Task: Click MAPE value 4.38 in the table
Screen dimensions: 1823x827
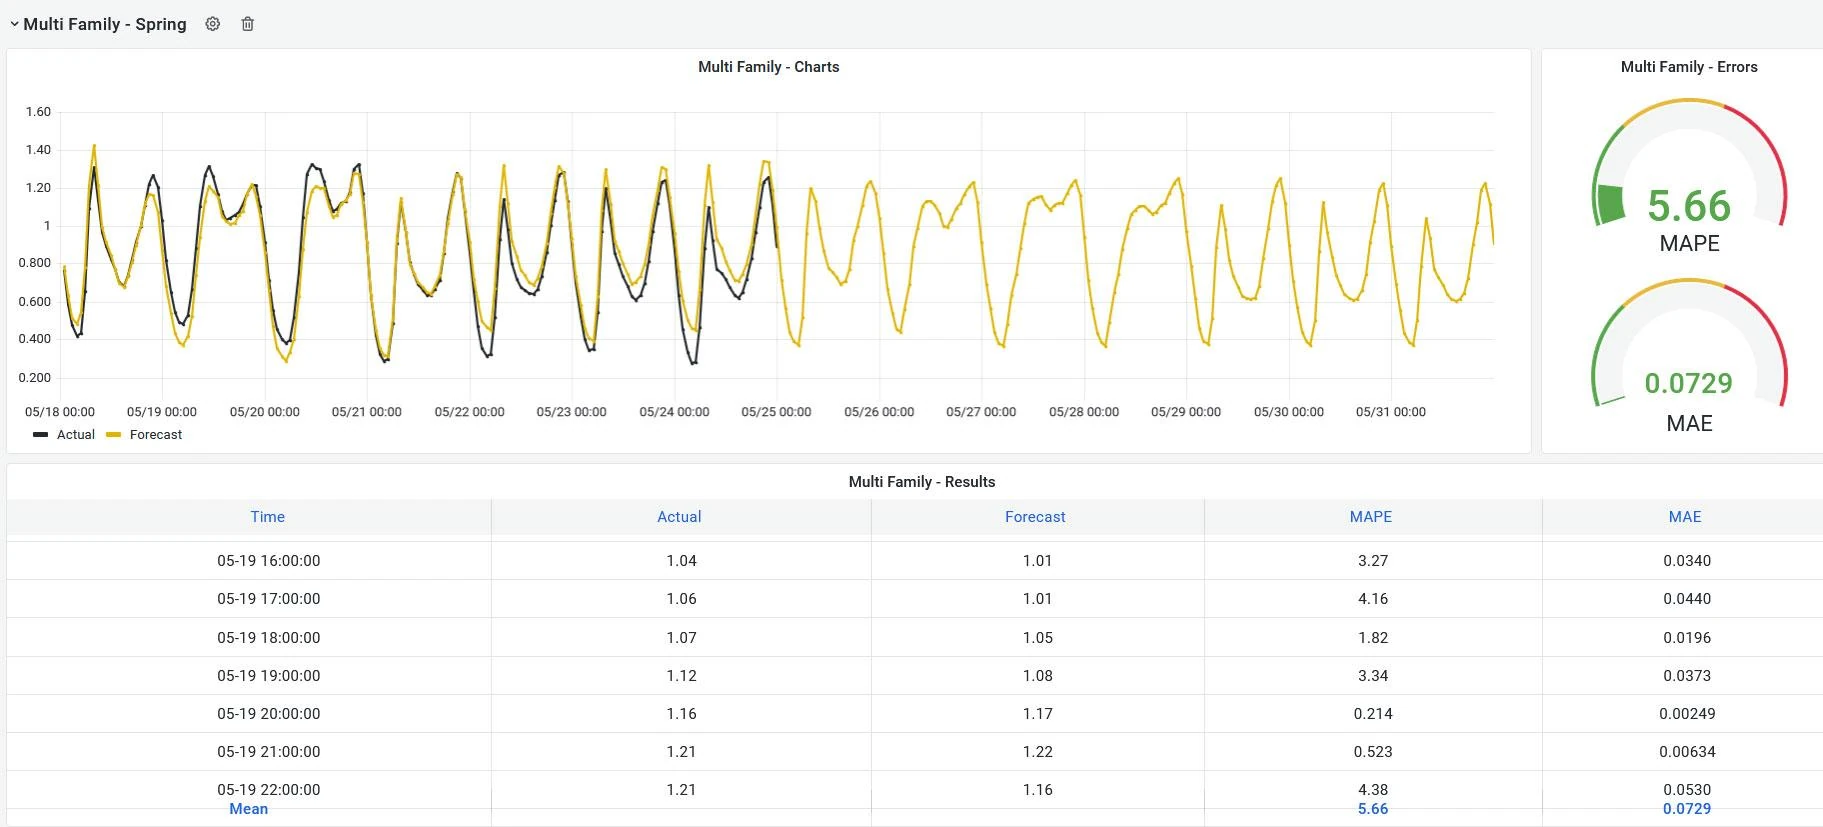Action: point(1373,790)
